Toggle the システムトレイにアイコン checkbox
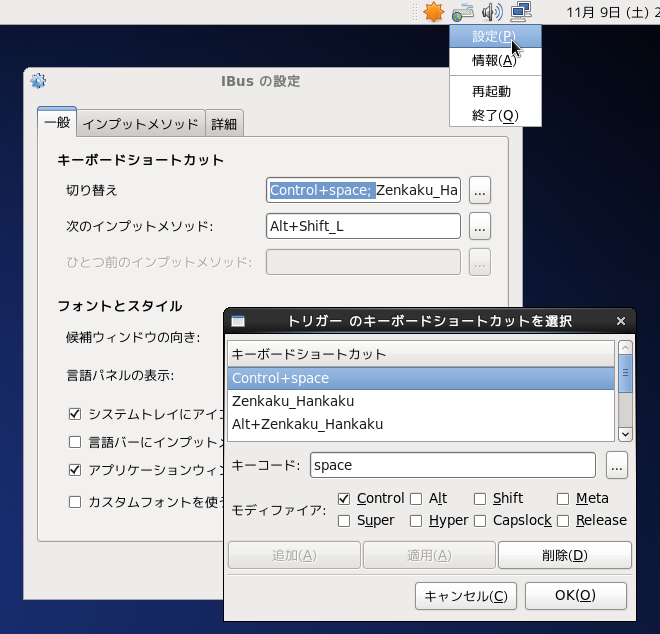 (75, 414)
